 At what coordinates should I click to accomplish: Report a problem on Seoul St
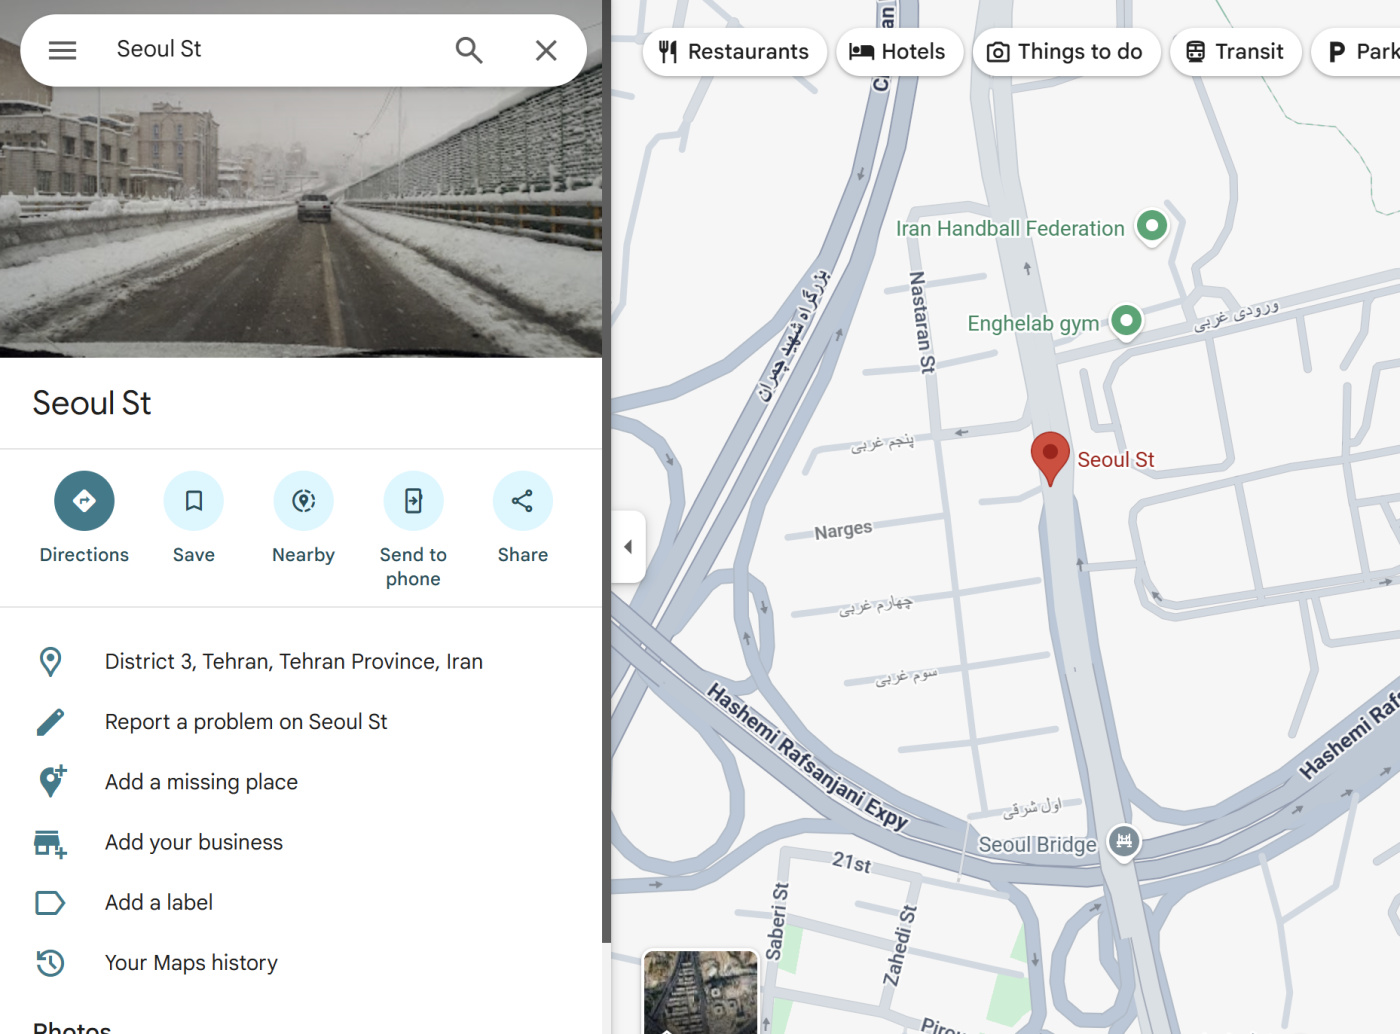(246, 722)
